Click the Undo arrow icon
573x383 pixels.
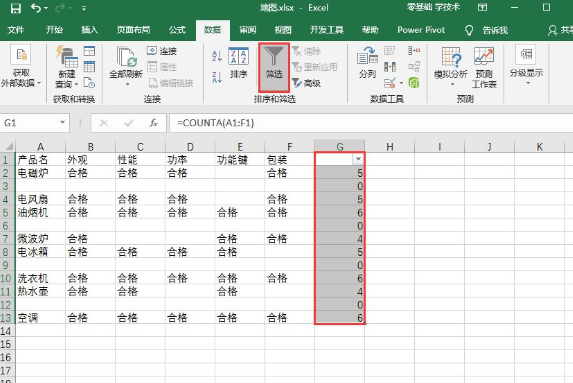[x=36, y=8]
